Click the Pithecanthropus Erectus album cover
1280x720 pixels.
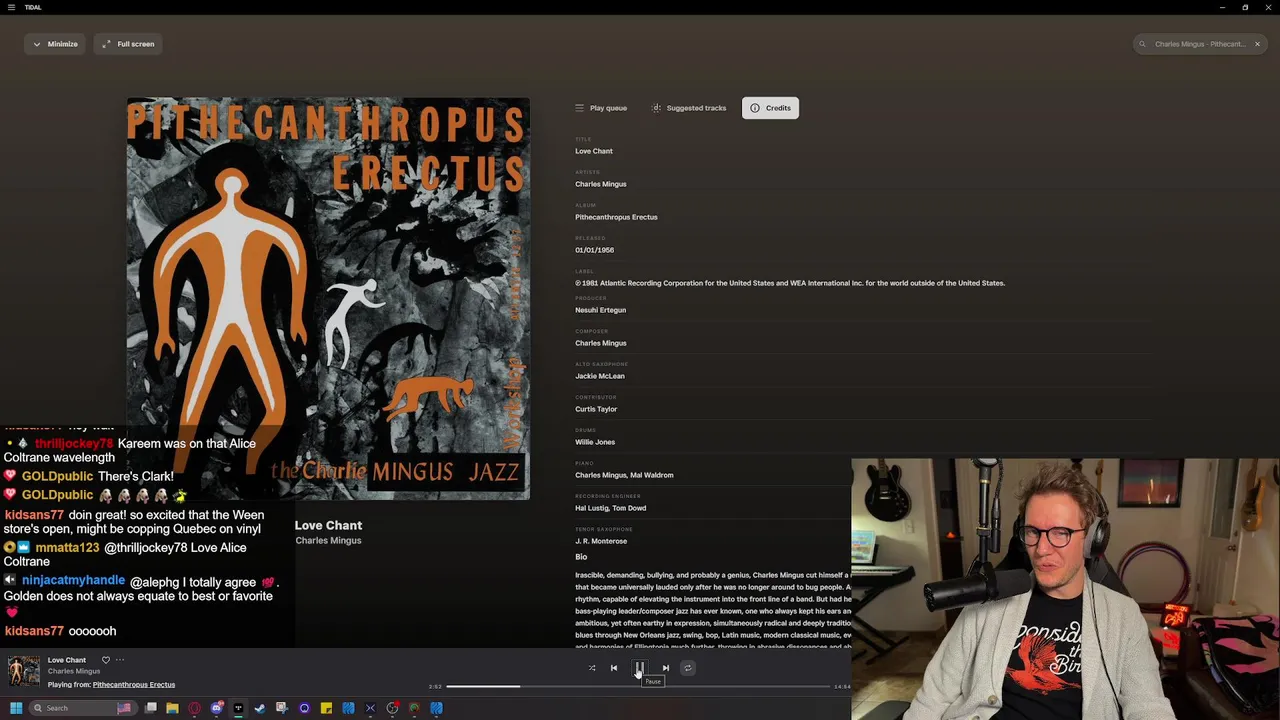(328, 298)
